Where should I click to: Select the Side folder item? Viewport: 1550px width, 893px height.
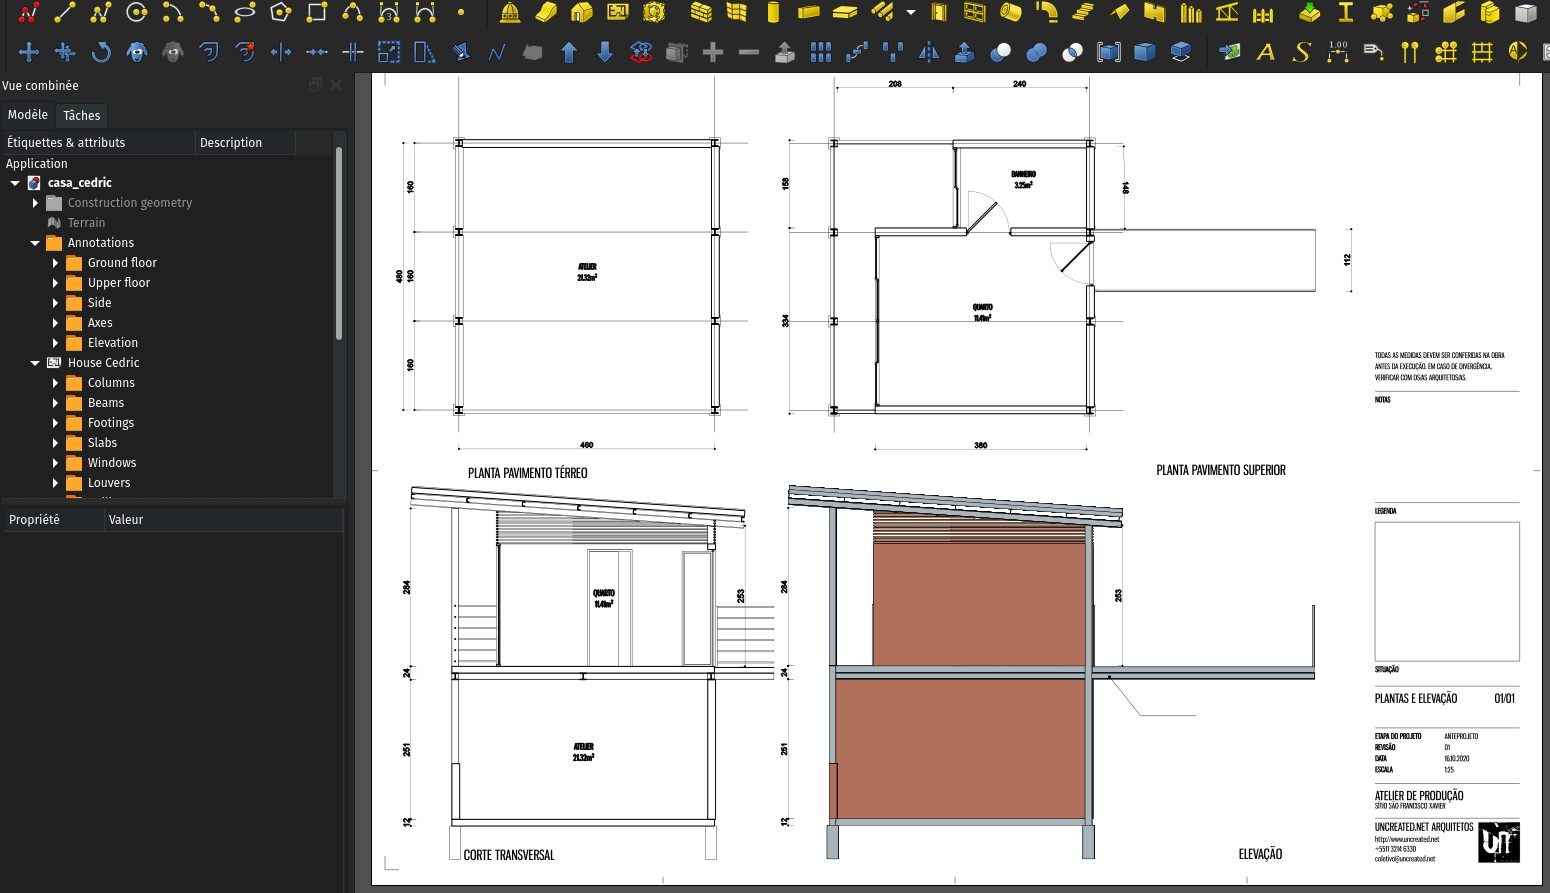pyautogui.click(x=99, y=303)
